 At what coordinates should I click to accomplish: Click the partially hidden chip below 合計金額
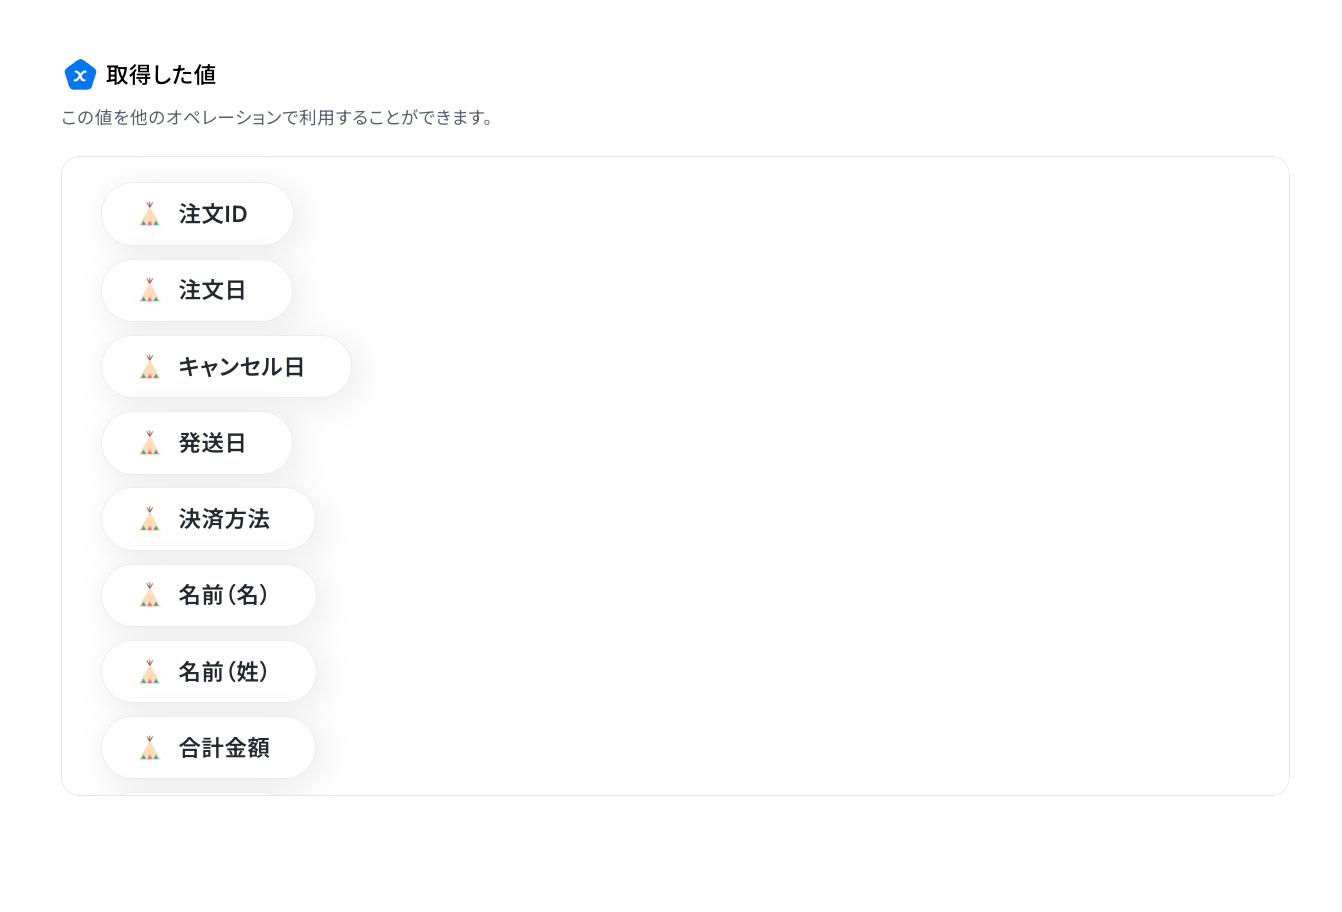[x=197, y=794]
